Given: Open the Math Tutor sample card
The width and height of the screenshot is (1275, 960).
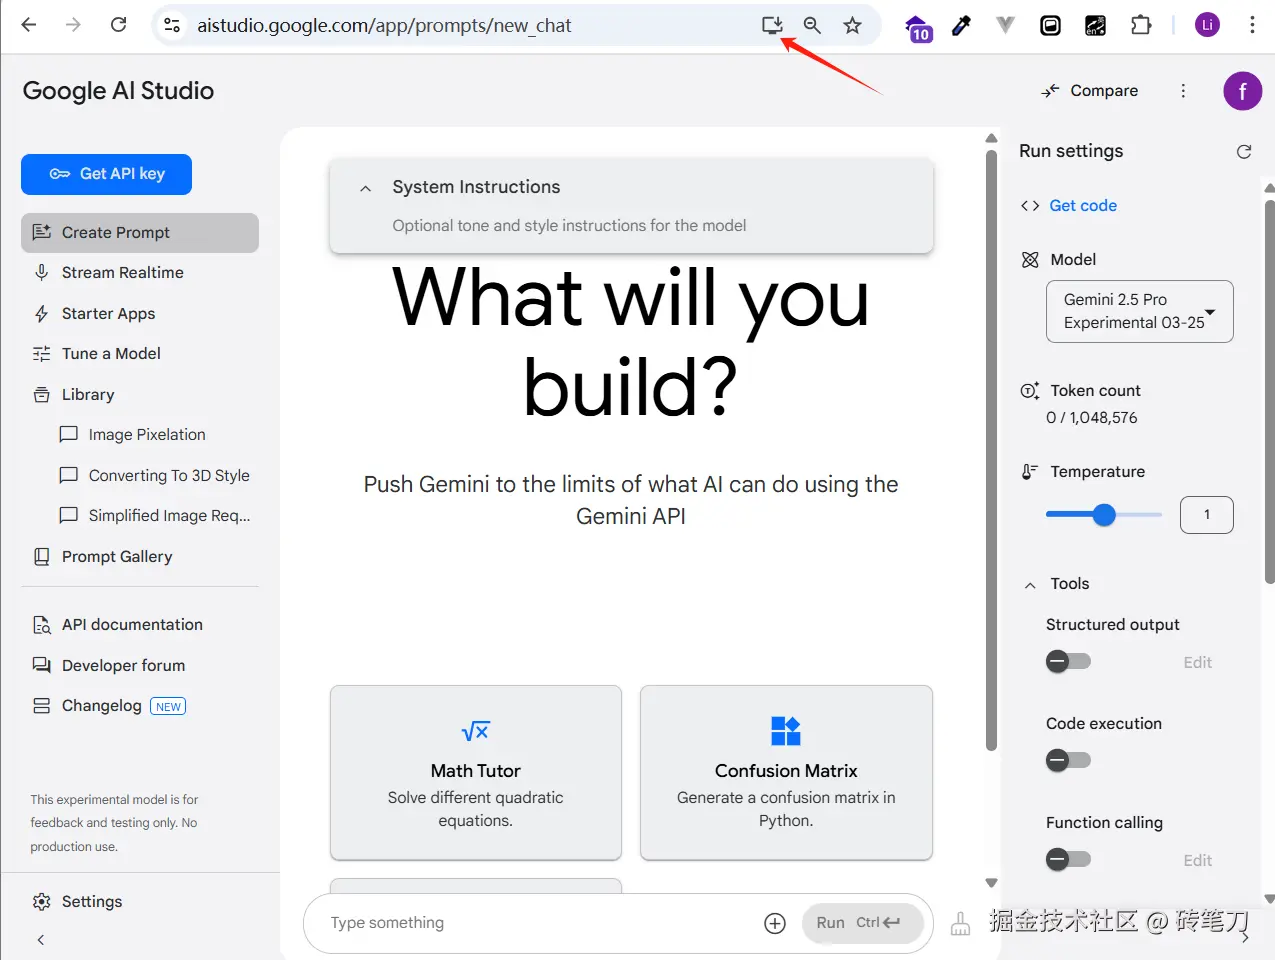Looking at the screenshot, I should (x=476, y=772).
